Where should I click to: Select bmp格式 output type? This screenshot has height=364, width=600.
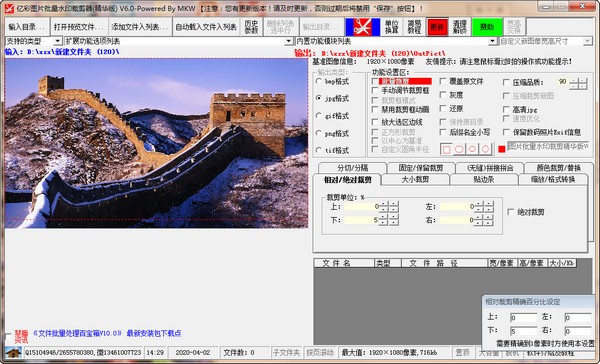(332, 81)
